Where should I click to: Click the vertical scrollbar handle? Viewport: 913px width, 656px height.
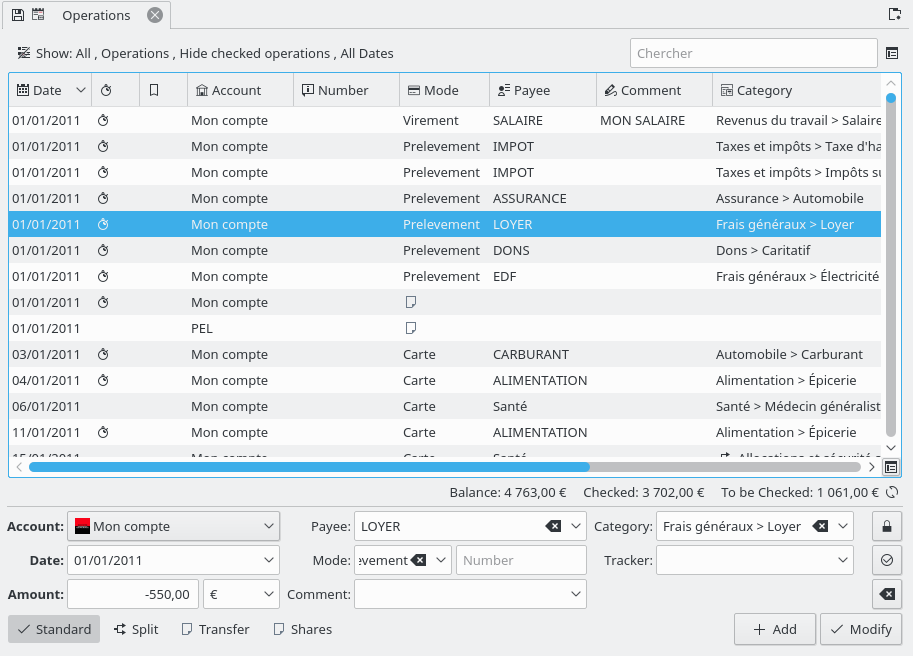[x=890, y=98]
